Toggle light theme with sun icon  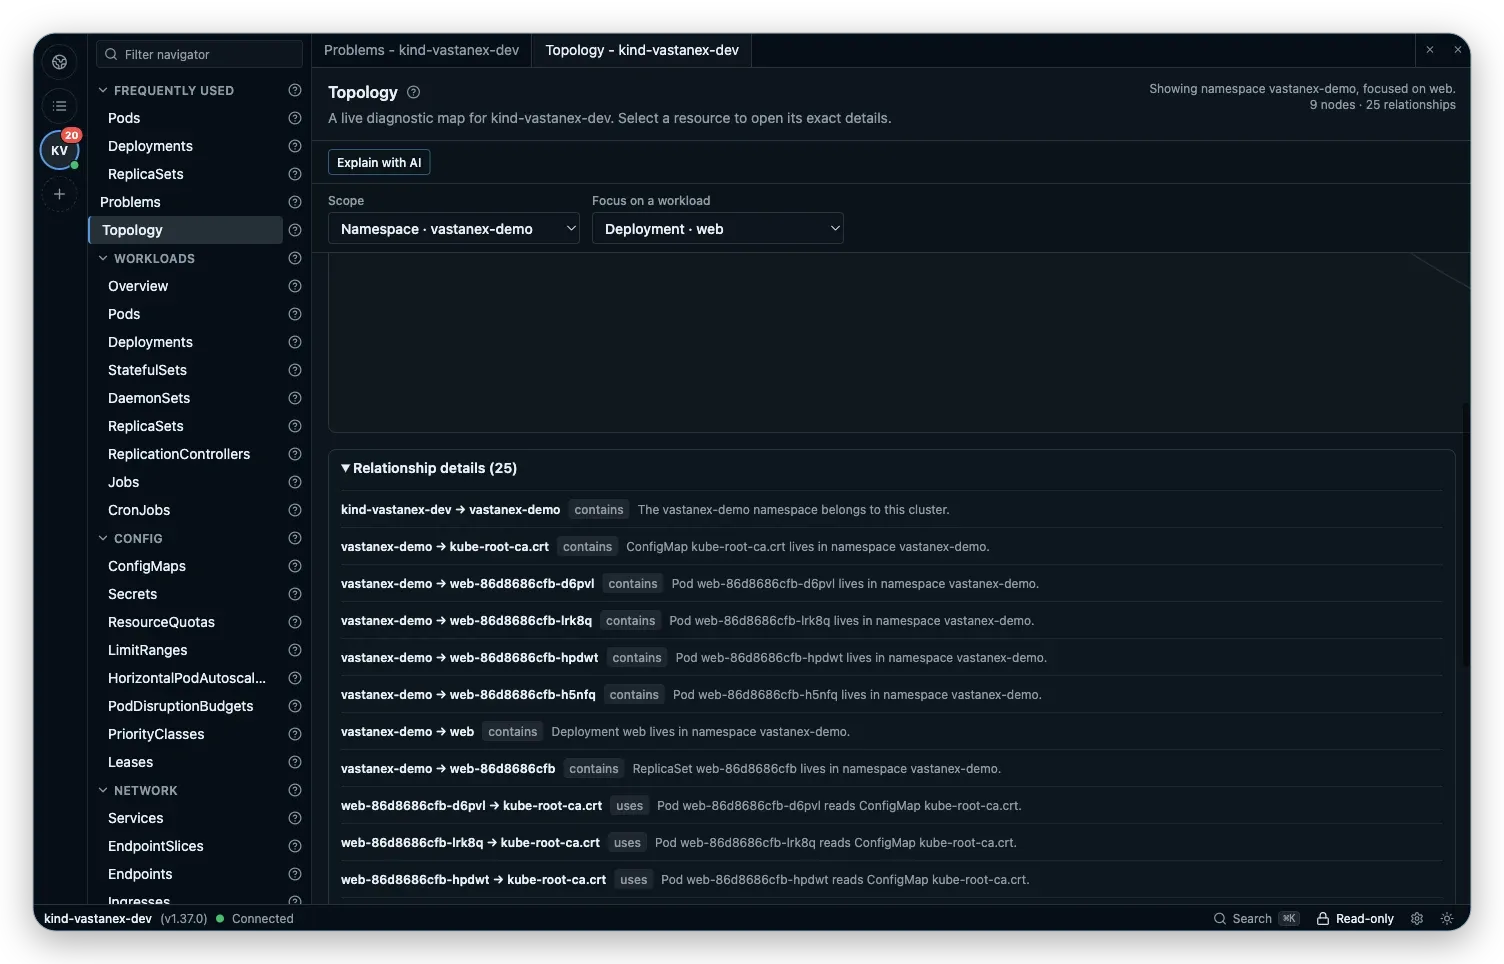click(1447, 919)
